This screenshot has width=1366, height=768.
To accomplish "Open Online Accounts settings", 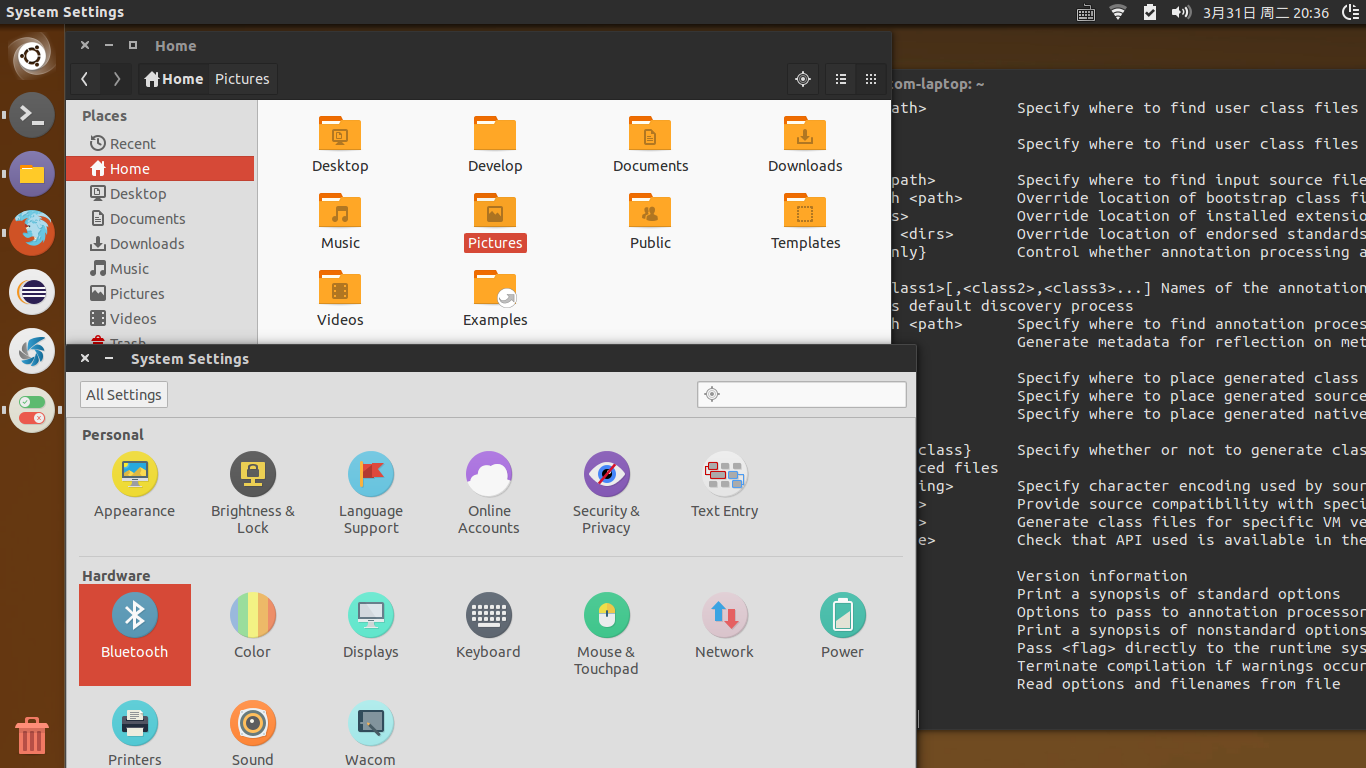I will (x=489, y=493).
